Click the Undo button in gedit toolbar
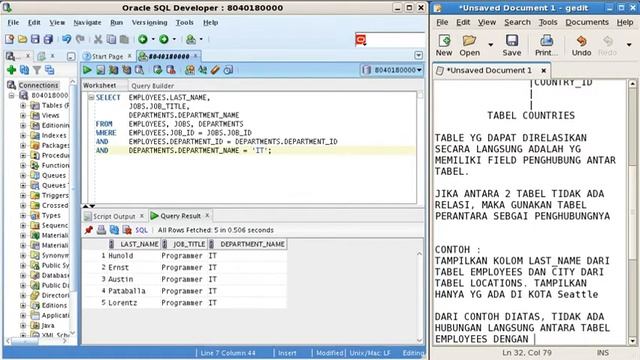Screen dimensions: 640x360 point(581,45)
